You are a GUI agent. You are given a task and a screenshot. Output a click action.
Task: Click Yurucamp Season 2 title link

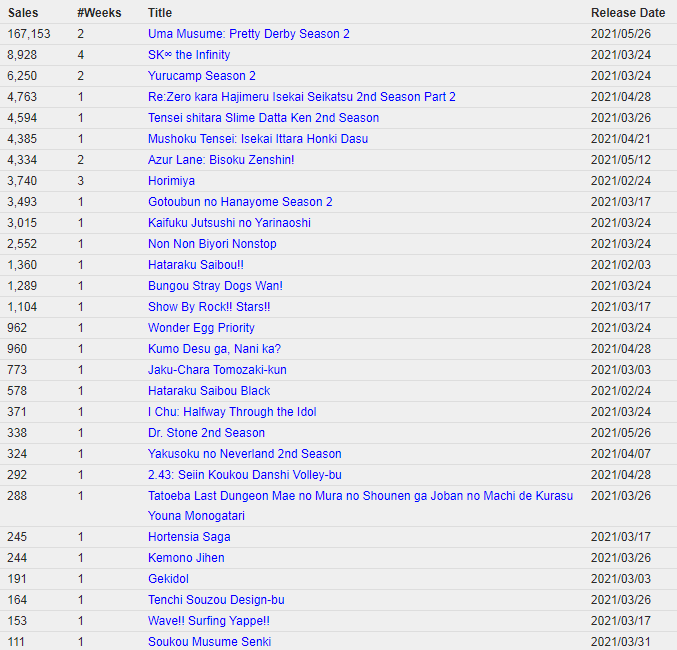[202, 76]
